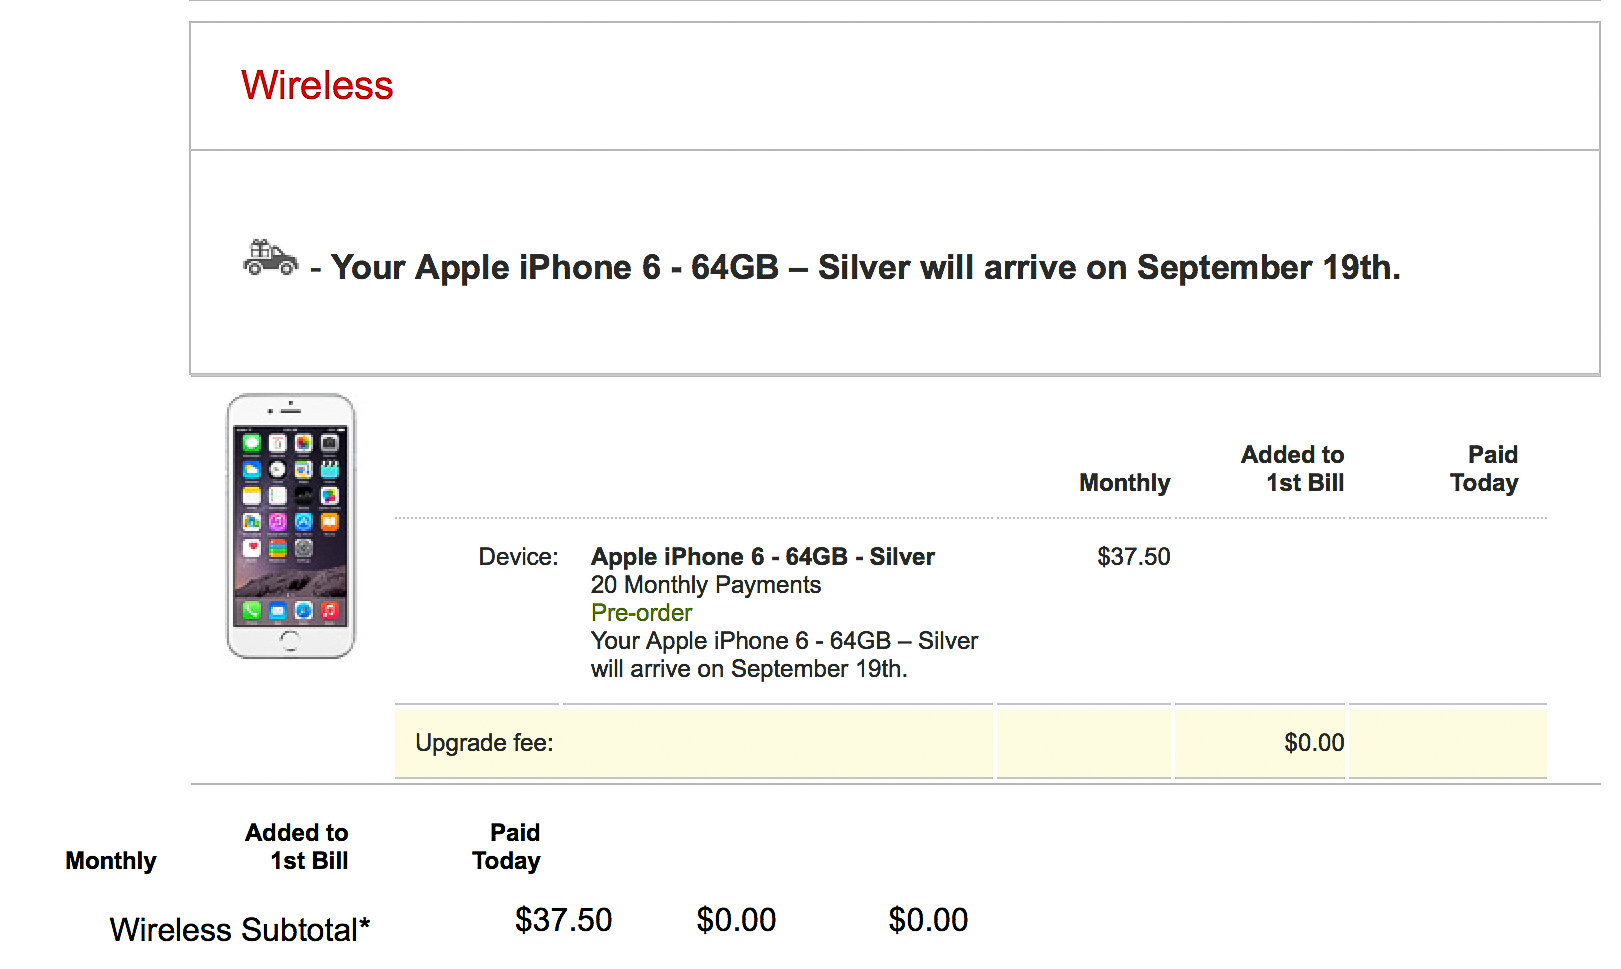
Task: Click the Monthly column header in the device table
Action: 1124,483
